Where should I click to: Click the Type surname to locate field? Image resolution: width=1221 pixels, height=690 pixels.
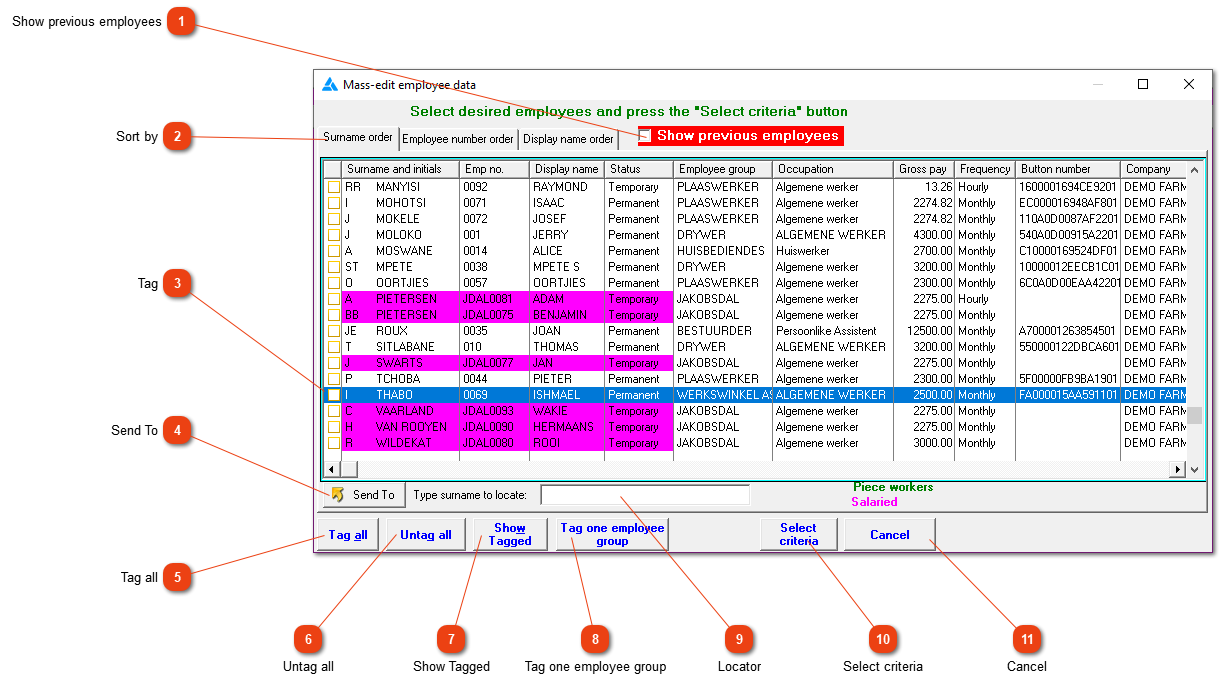click(645, 495)
